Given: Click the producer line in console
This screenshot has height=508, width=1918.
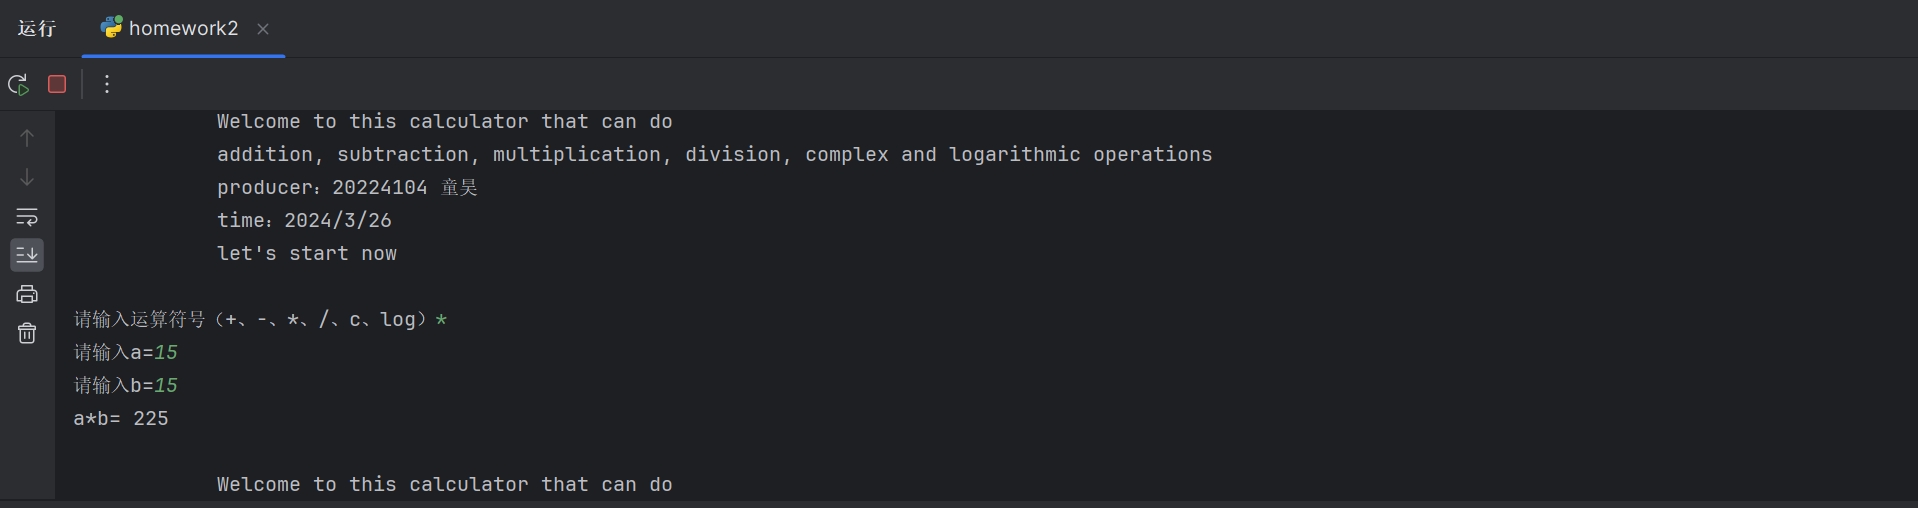Looking at the screenshot, I should [x=347, y=187].
